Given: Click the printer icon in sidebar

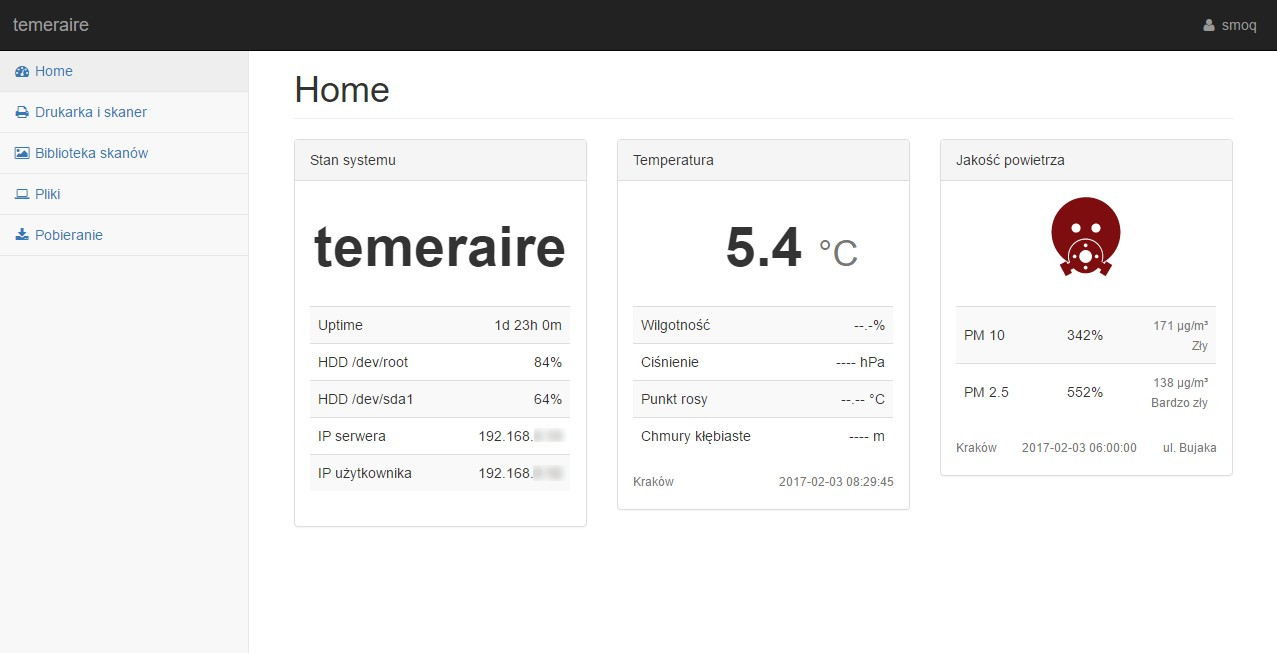Looking at the screenshot, I should pyautogui.click(x=22, y=113).
